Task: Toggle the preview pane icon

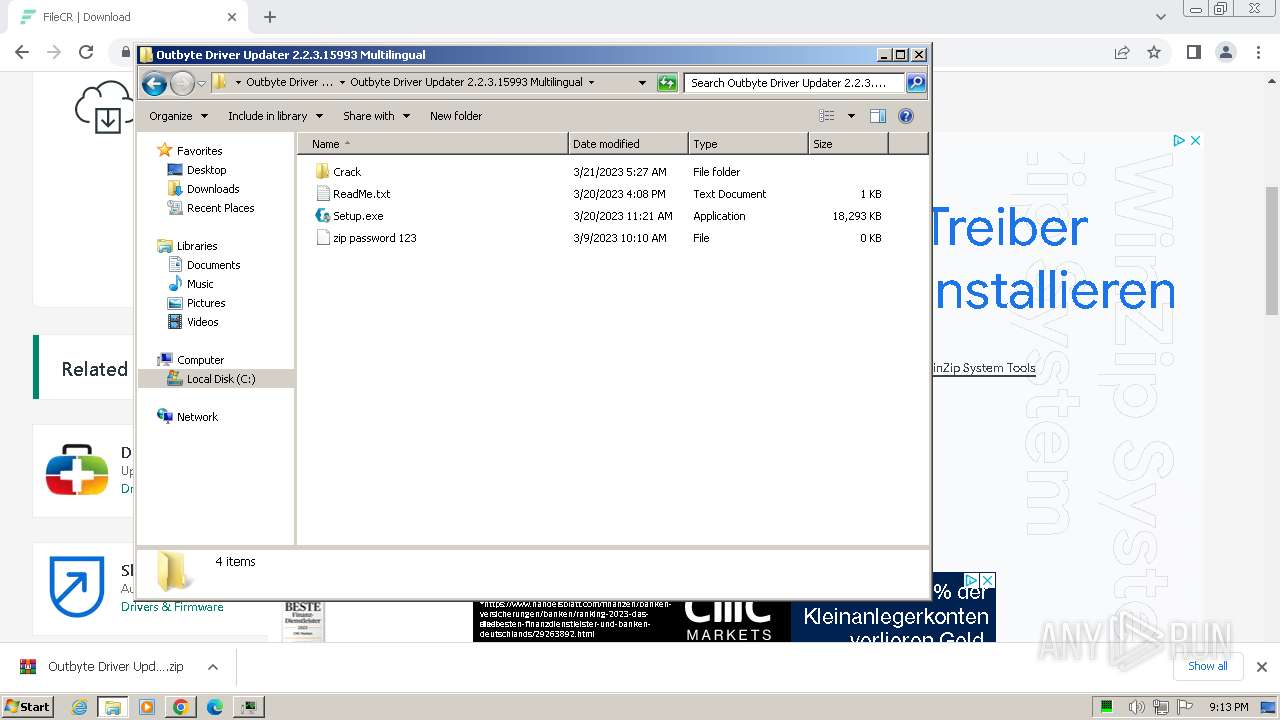Action: click(x=877, y=116)
